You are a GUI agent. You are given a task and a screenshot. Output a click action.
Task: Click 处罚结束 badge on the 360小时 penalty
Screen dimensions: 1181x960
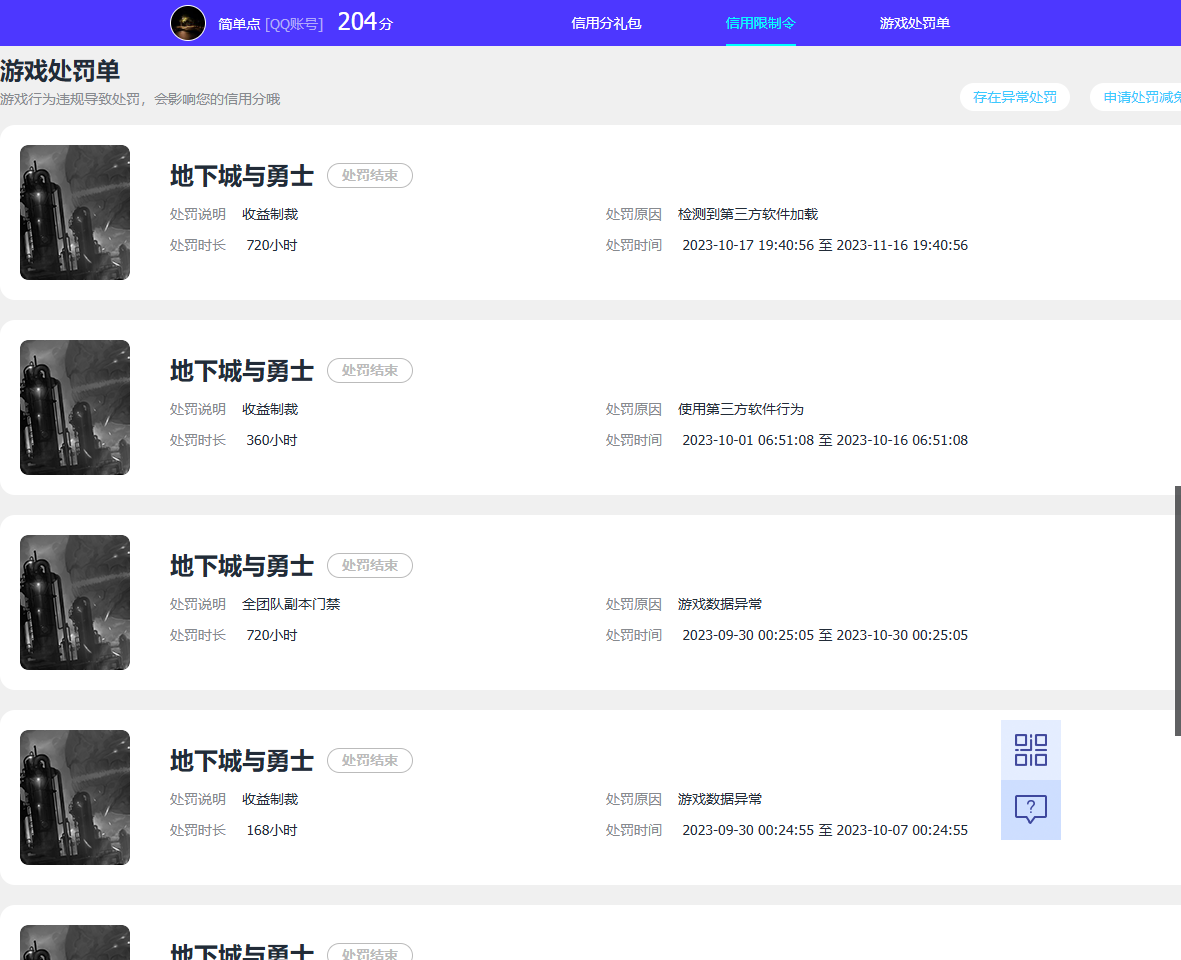[369, 371]
